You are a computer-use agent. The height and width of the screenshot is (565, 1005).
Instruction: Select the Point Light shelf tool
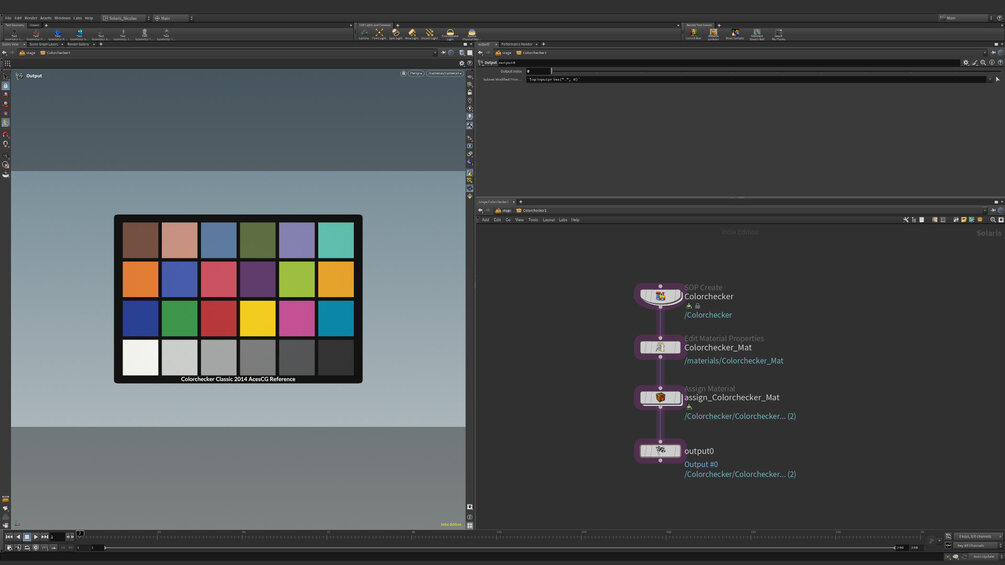coord(379,34)
